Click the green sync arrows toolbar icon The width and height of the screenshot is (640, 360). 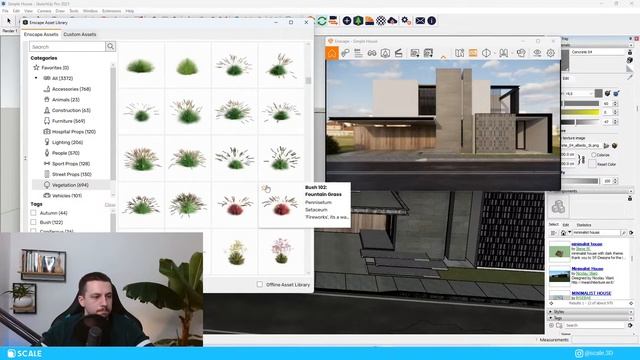click(x=322, y=20)
